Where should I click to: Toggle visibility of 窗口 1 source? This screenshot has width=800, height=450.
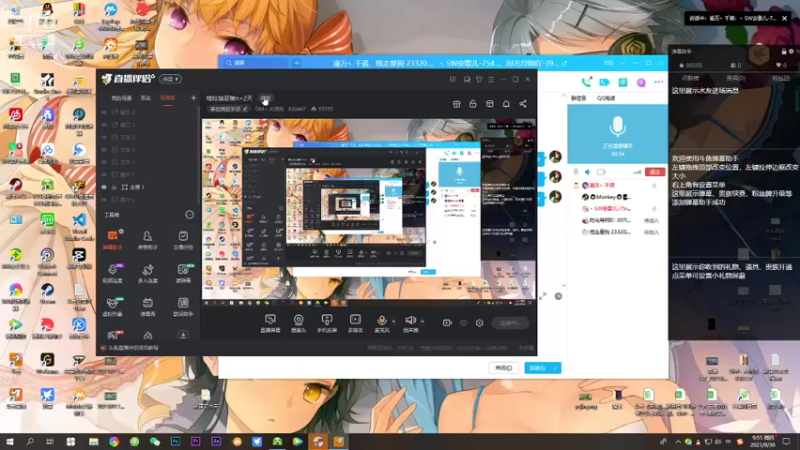tap(104, 124)
